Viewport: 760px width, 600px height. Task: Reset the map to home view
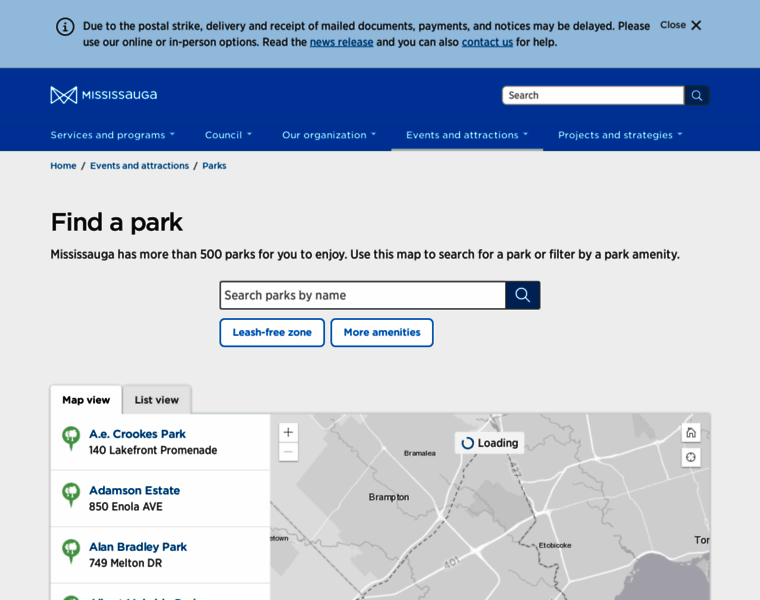(x=691, y=432)
